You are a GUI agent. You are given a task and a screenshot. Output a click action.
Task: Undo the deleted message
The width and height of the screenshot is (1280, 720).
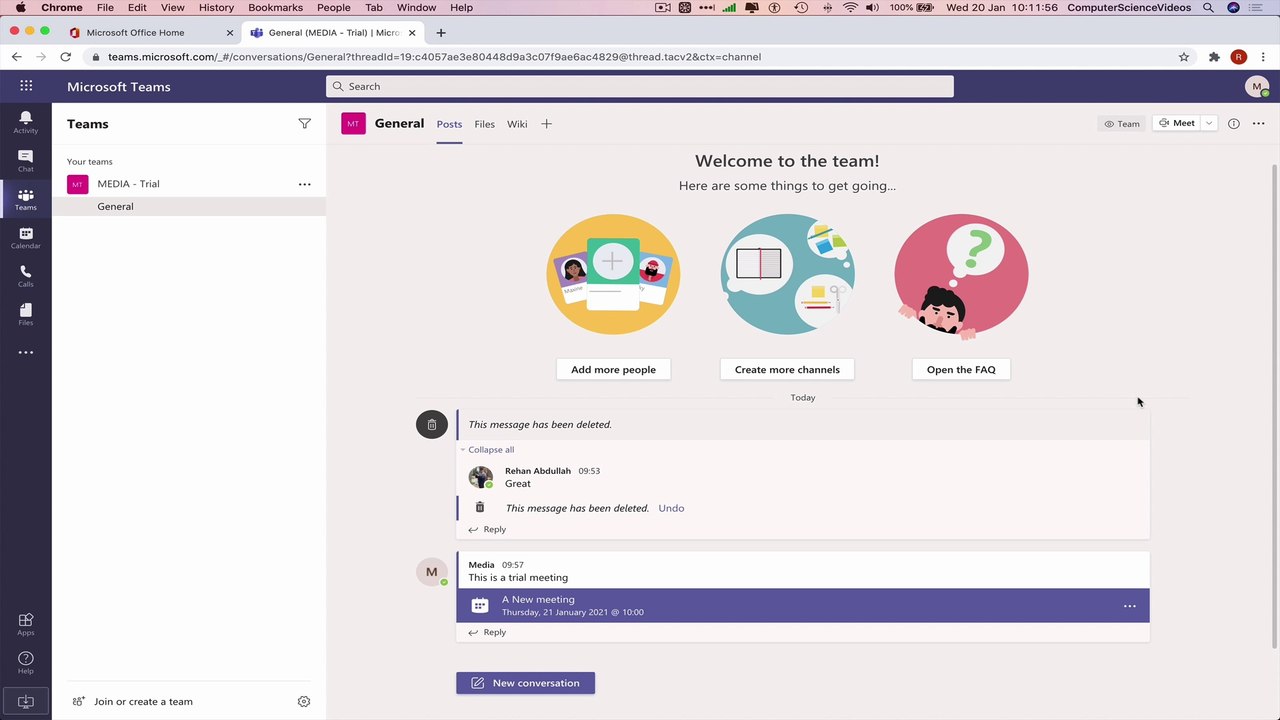pyautogui.click(x=671, y=508)
